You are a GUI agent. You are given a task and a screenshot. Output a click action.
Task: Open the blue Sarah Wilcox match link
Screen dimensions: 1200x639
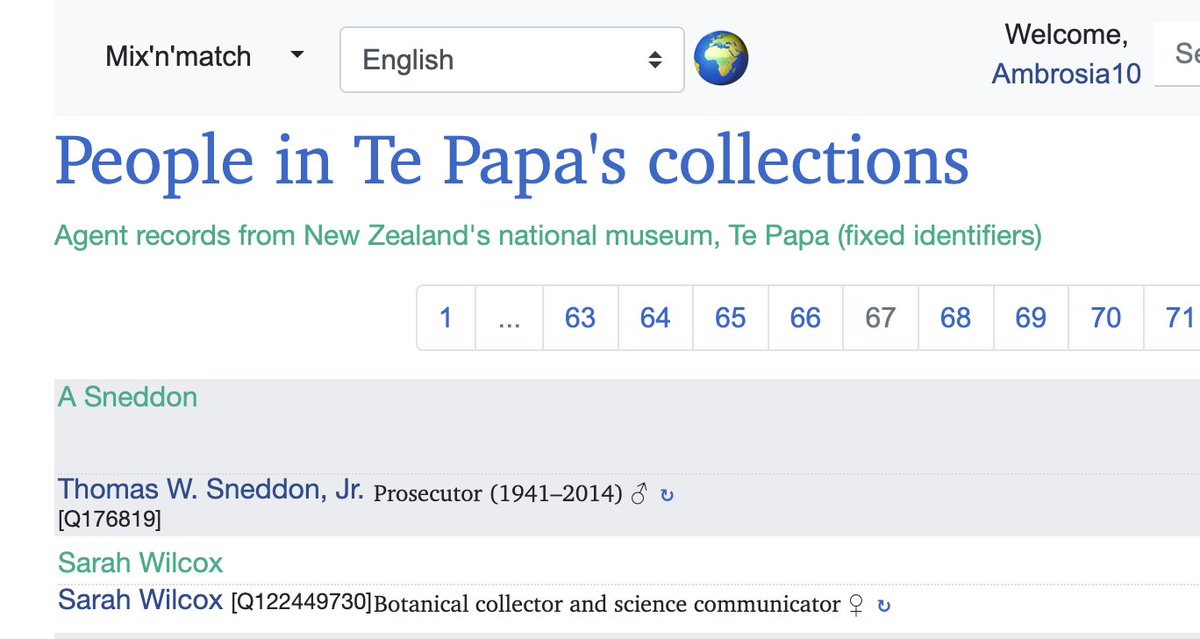pos(140,600)
